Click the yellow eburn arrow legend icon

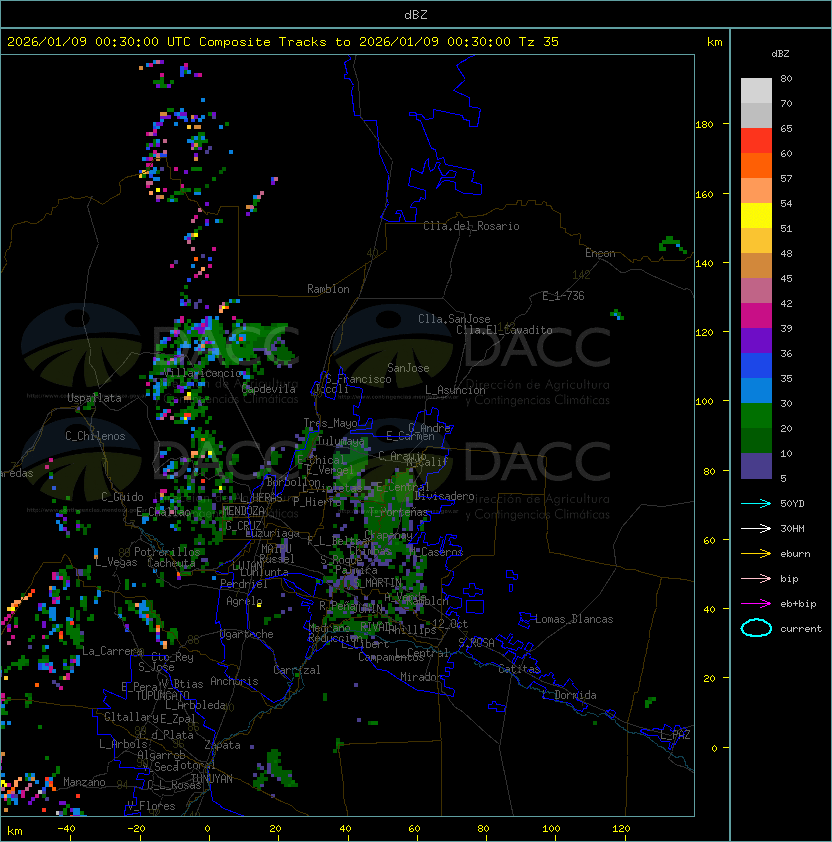point(756,554)
